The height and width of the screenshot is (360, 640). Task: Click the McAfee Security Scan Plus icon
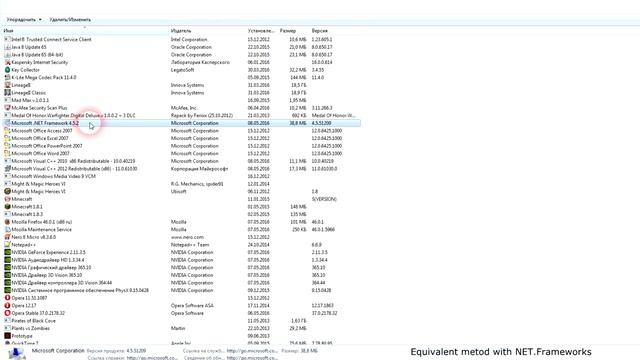click(7, 108)
